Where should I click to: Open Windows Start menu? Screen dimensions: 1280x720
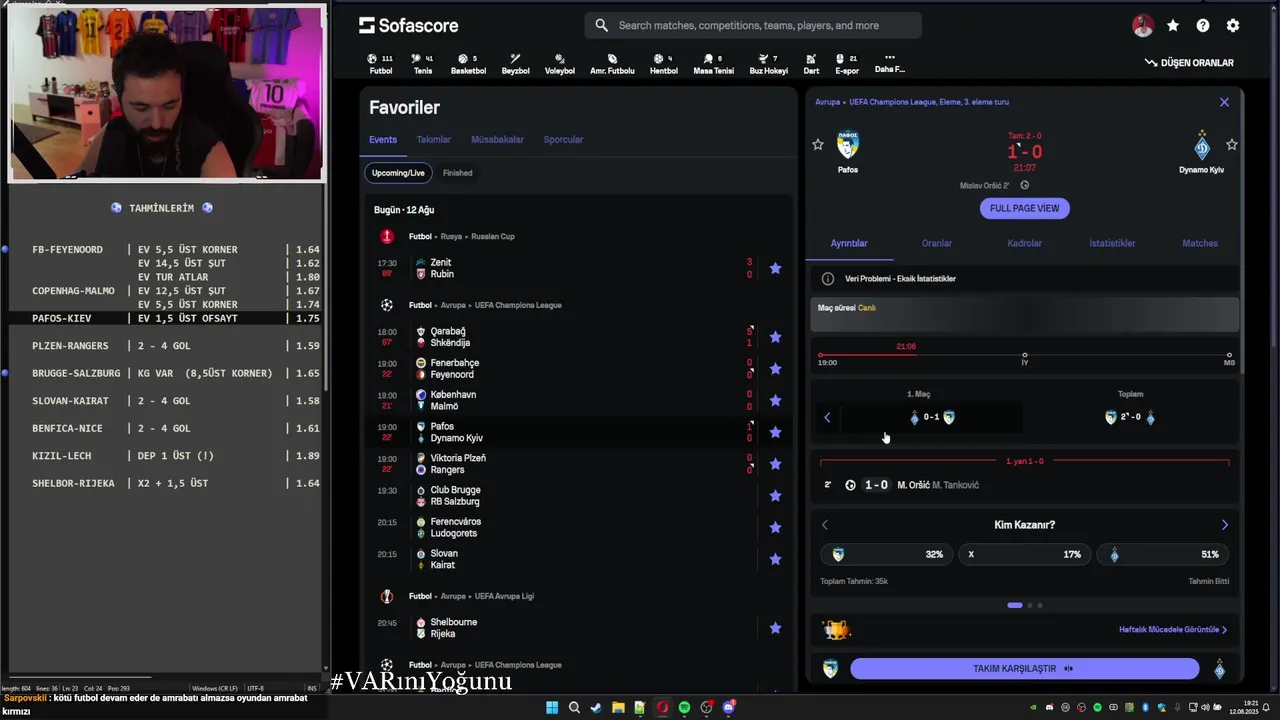552,708
